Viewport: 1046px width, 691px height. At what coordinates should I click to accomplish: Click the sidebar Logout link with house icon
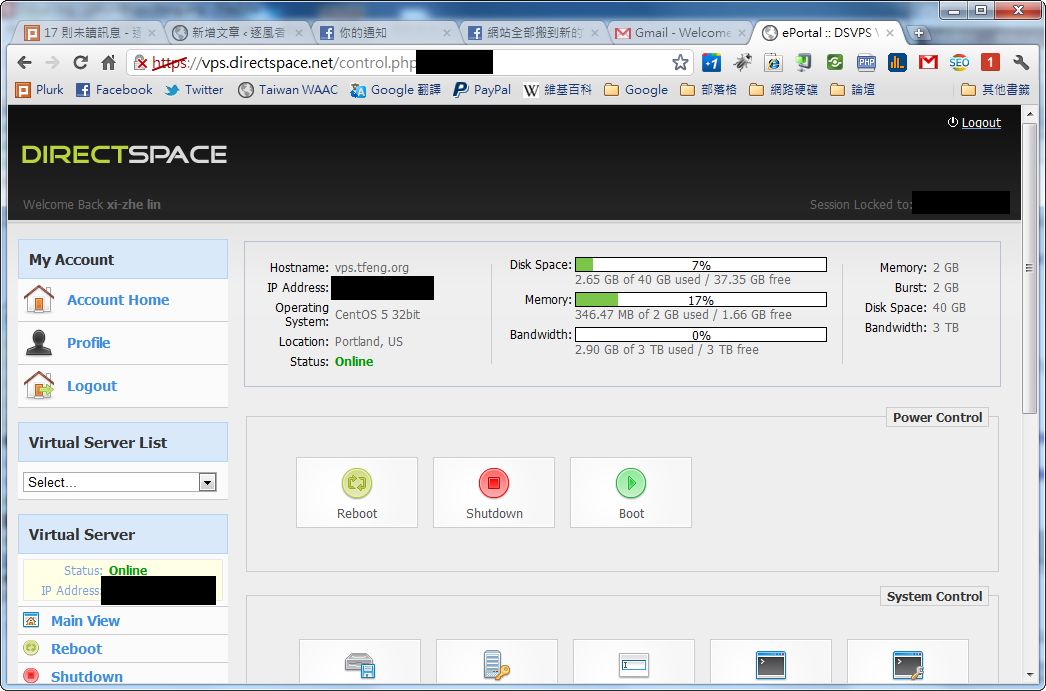coord(92,386)
